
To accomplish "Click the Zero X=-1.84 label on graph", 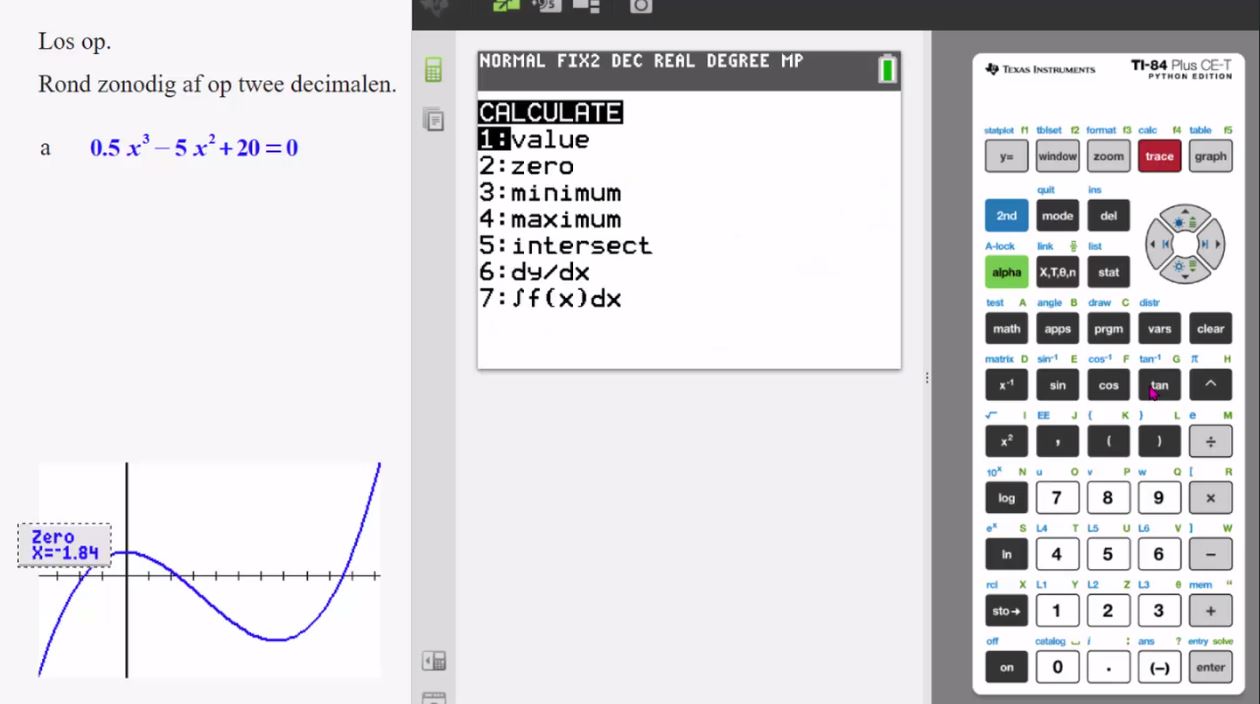I will (x=64, y=545).
